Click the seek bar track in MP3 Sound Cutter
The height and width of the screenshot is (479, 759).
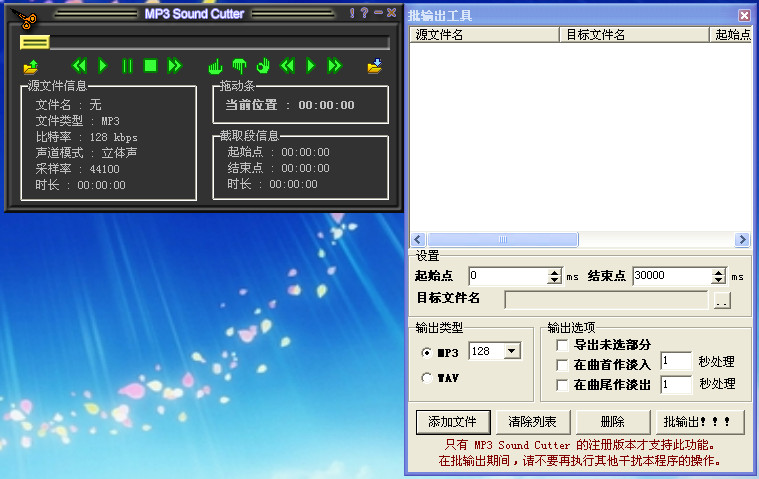click(x=219, y=43)
